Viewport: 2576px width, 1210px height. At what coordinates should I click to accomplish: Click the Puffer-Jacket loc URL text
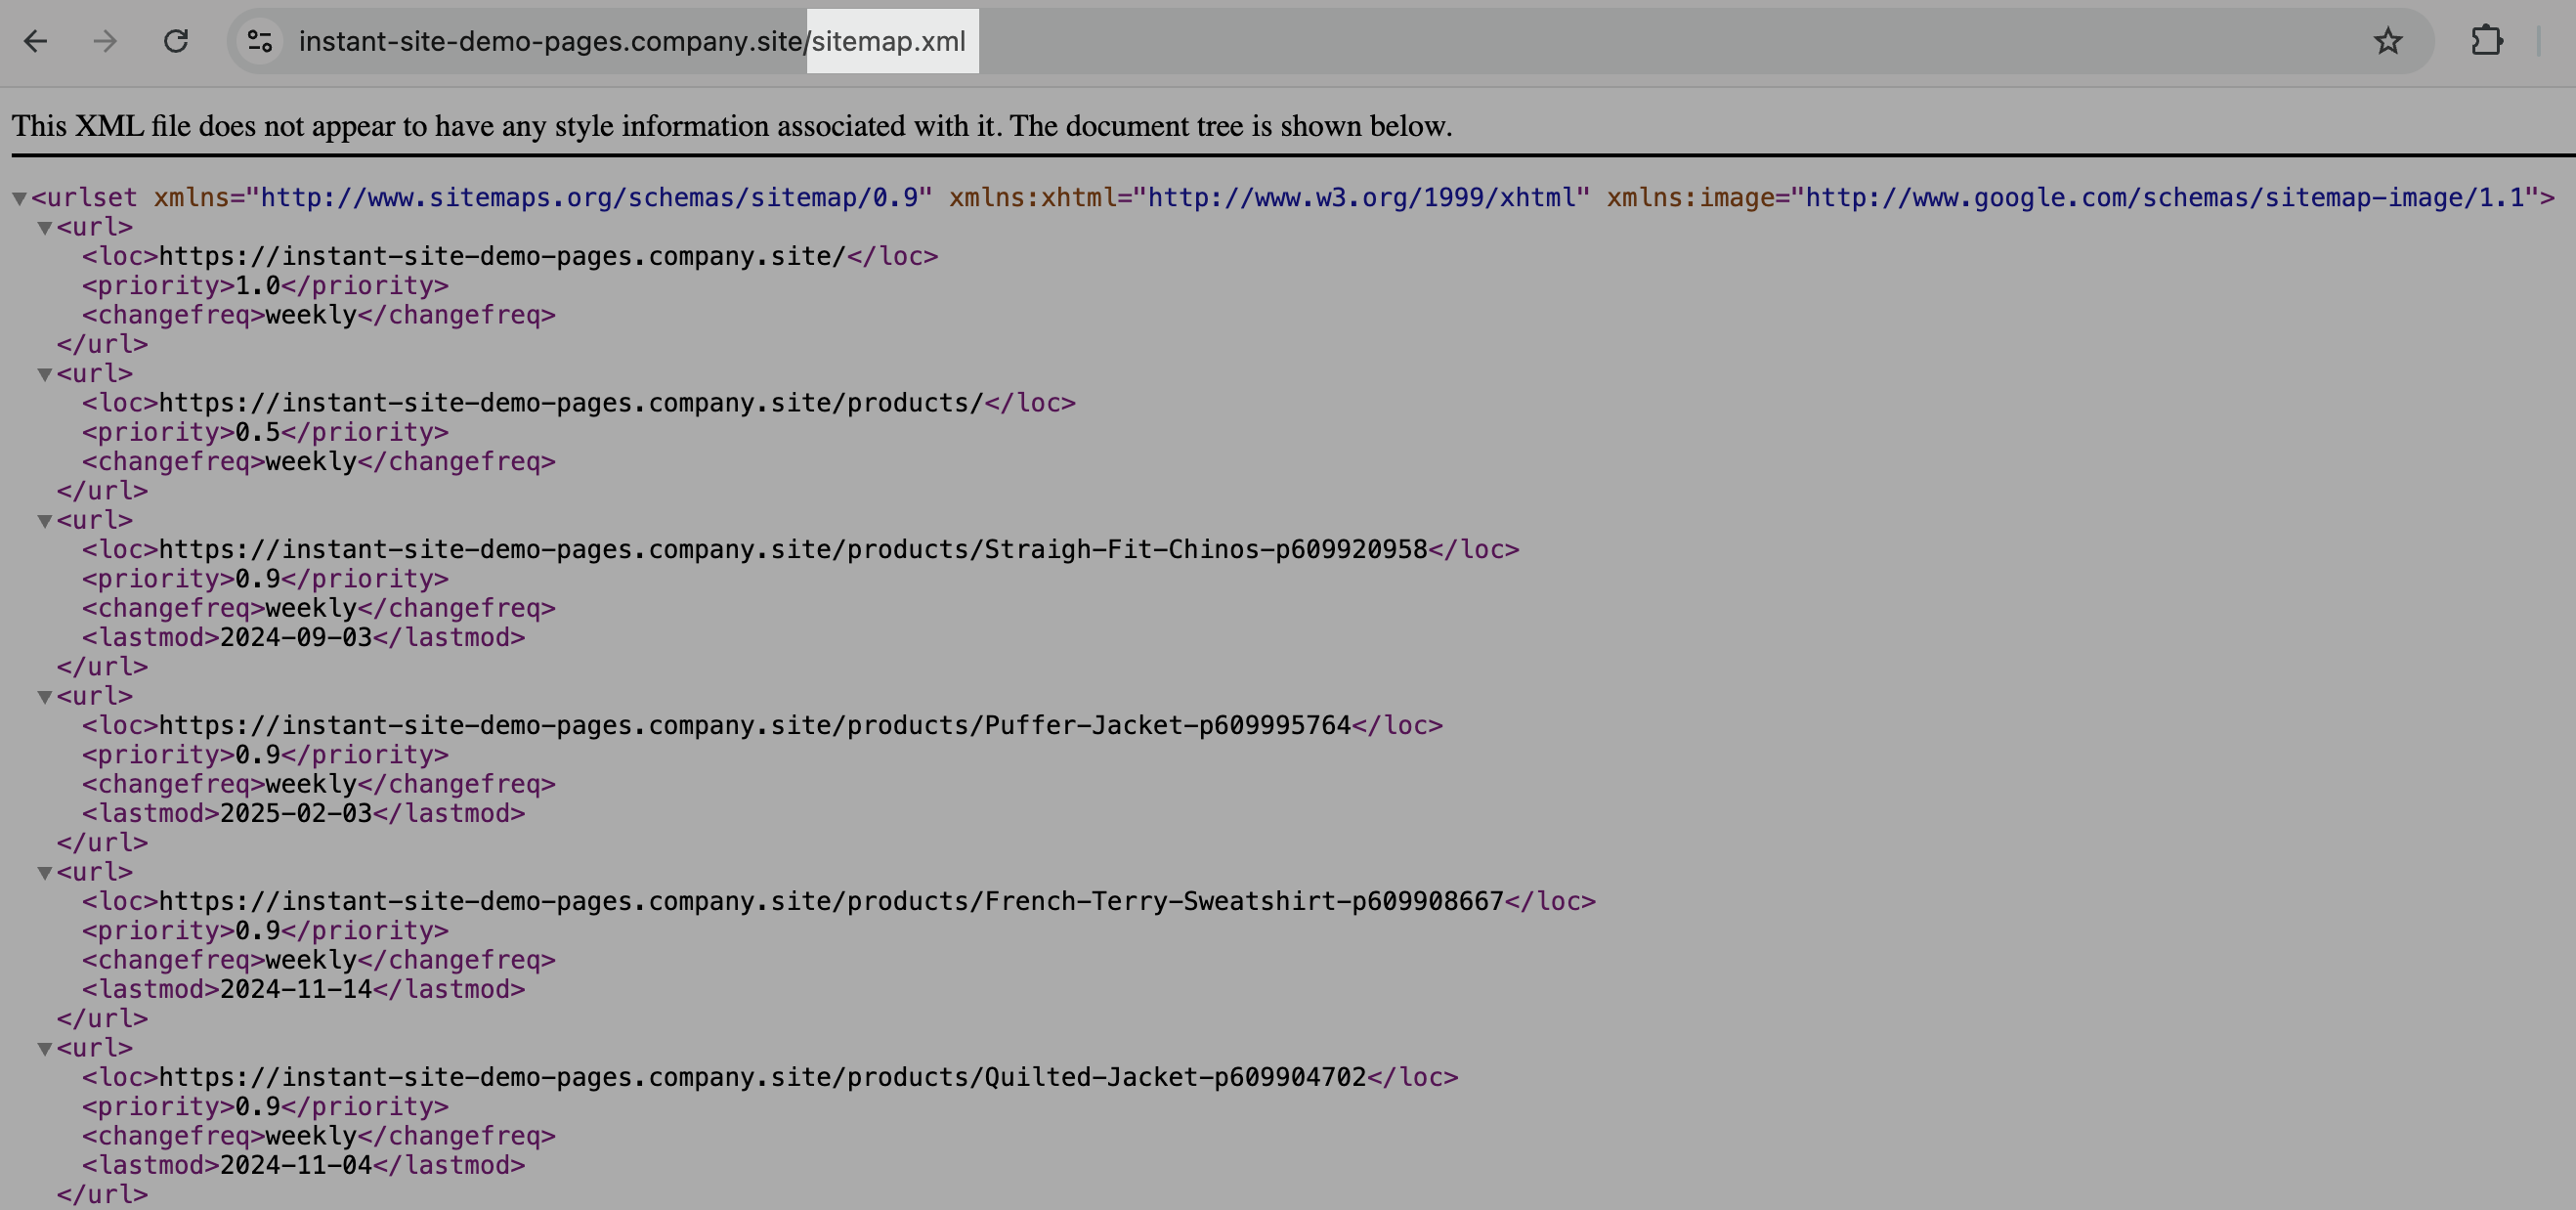coord(754,725)
